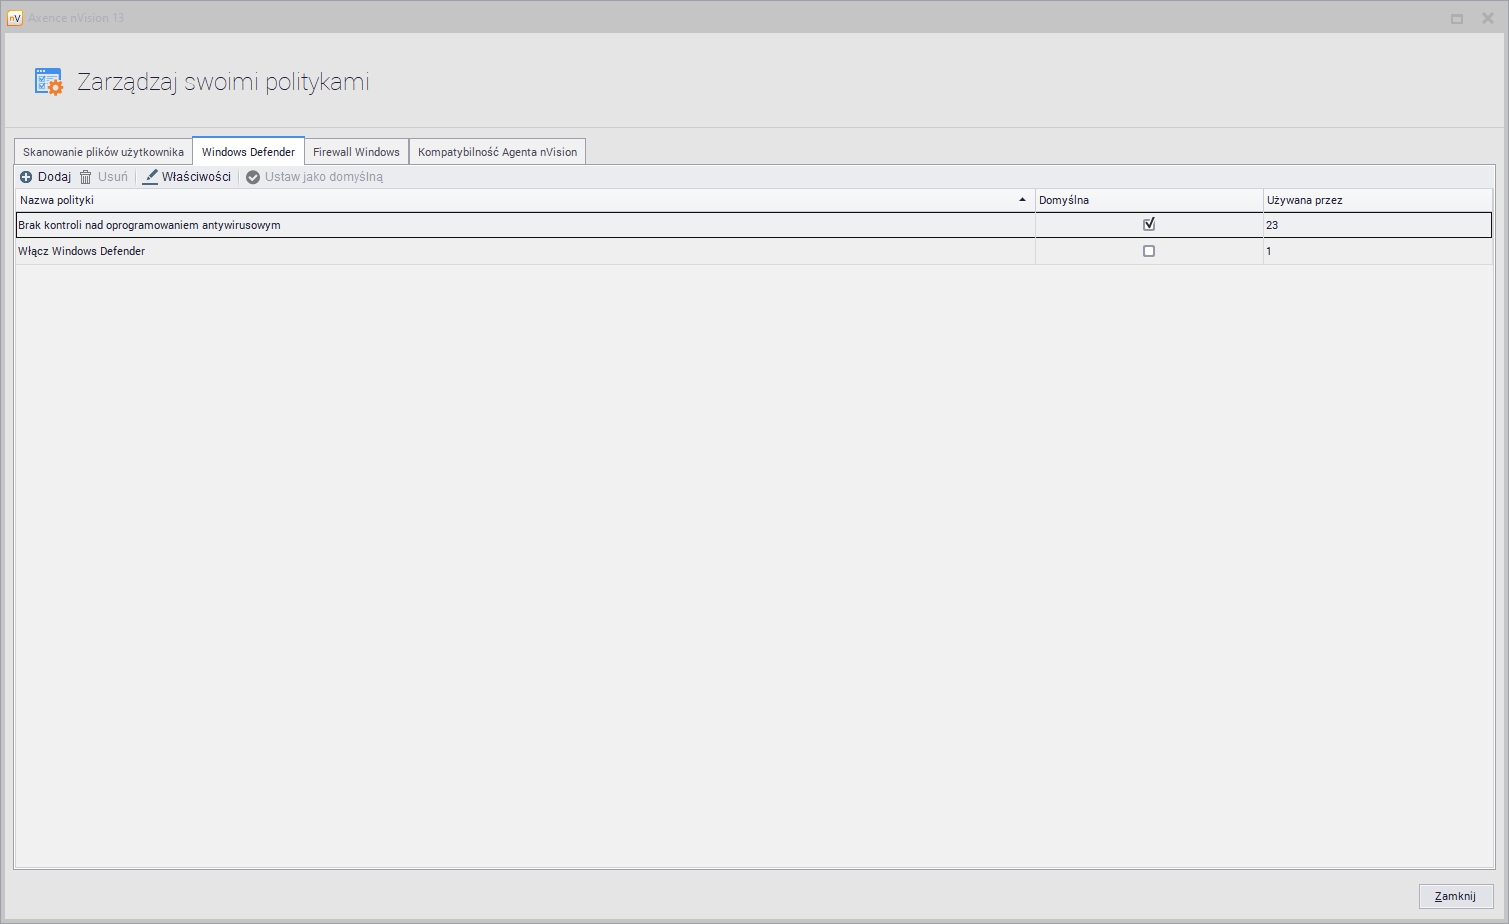1509x924 pixels.
Task: Click the Usuń trash can icon
Action: tap(86, 177)
